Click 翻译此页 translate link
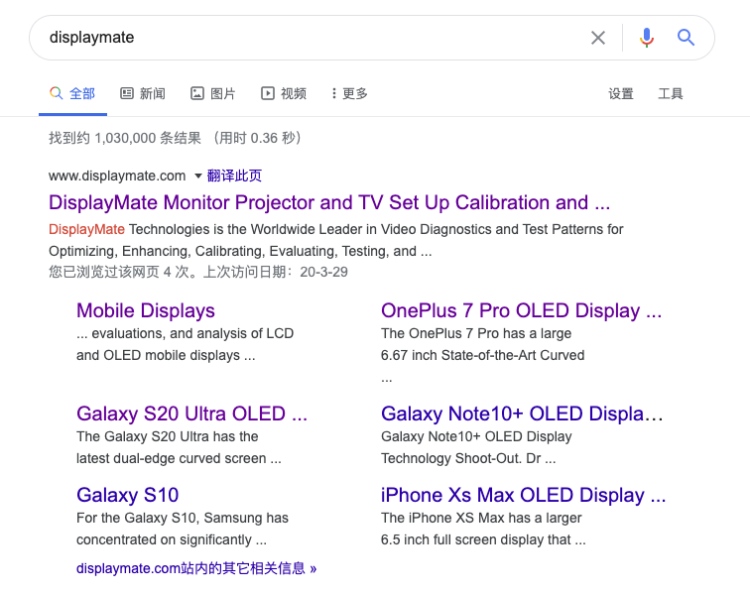The width and height of the screenshot is (750, 593). pyautogui.click(x=234, y=176)
